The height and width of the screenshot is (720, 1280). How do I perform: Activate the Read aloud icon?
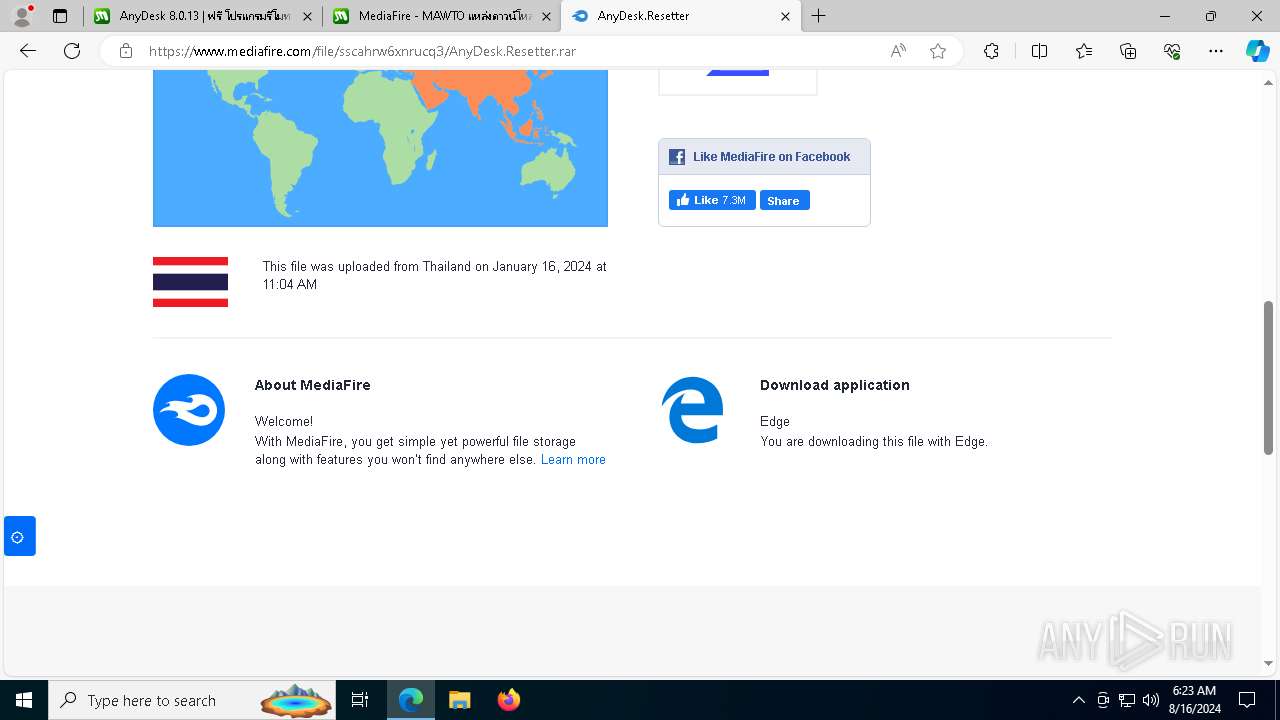898,51
